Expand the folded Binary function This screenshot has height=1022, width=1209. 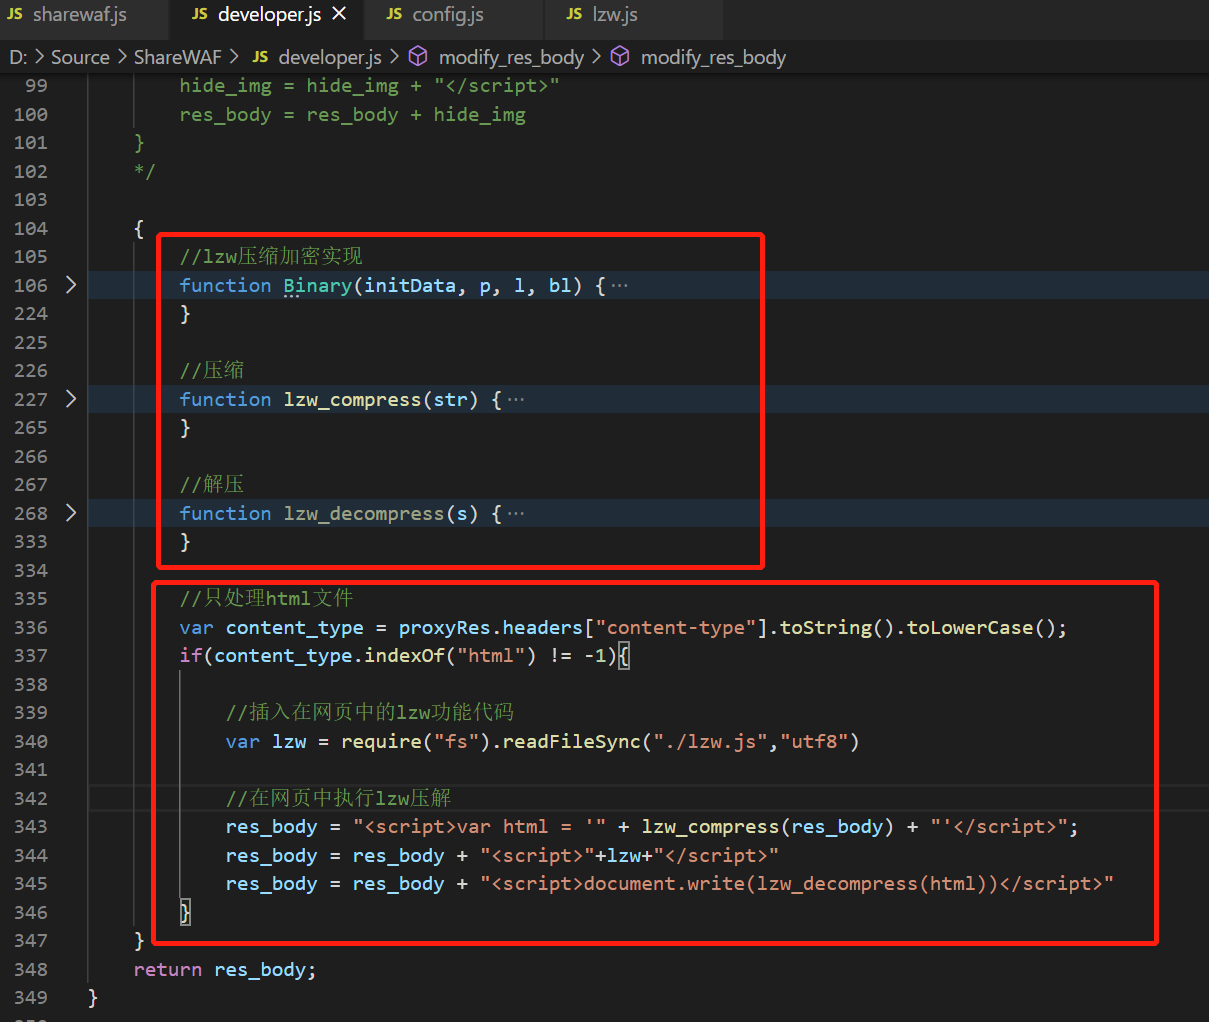pos(71,285)
